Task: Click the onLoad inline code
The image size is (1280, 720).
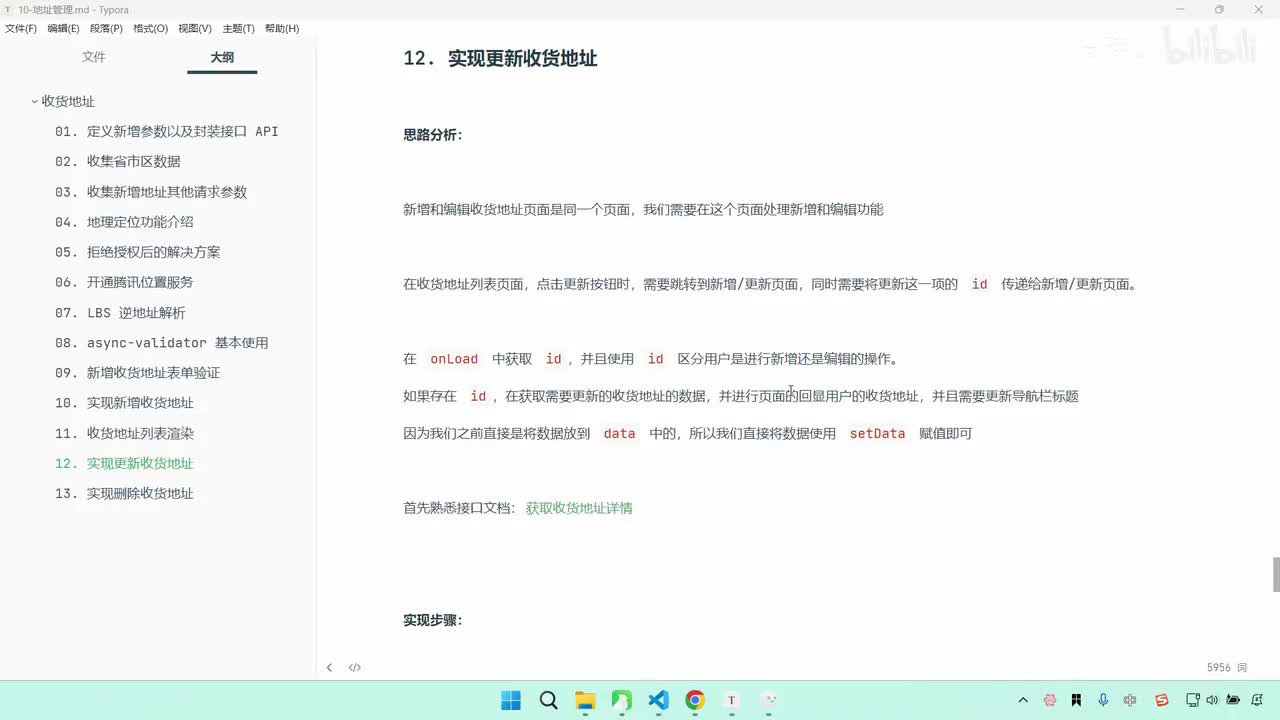Action: point(454,359)
